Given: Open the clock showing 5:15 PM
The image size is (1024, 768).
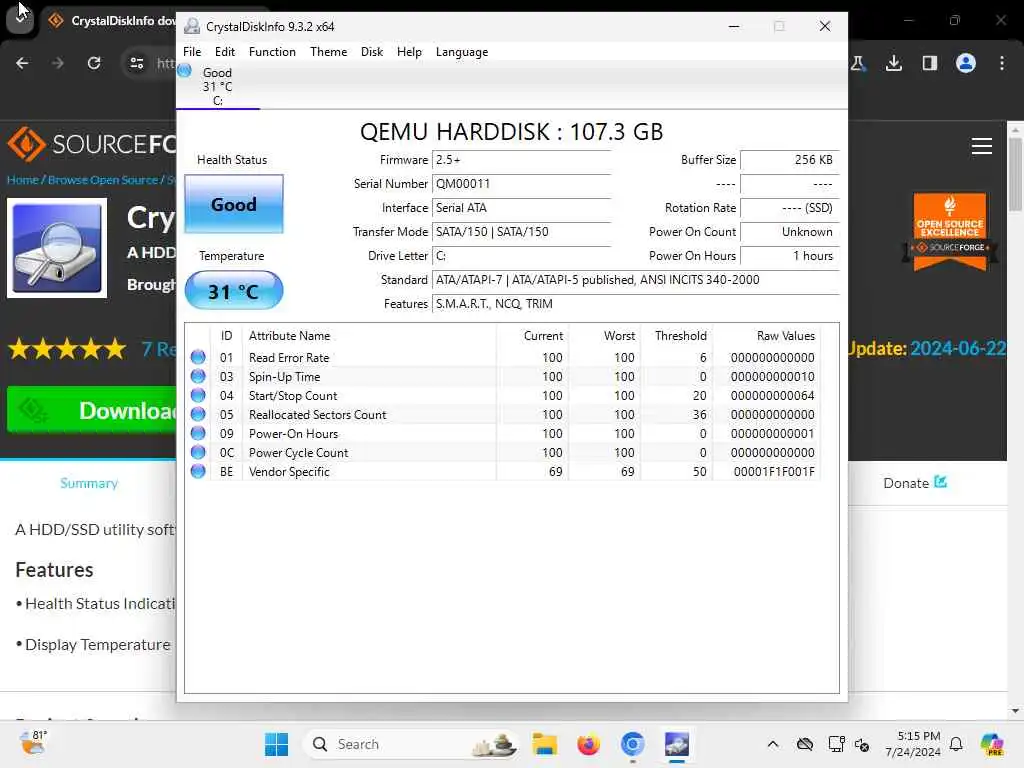Looking at the screenshot, I should (914, 744).
